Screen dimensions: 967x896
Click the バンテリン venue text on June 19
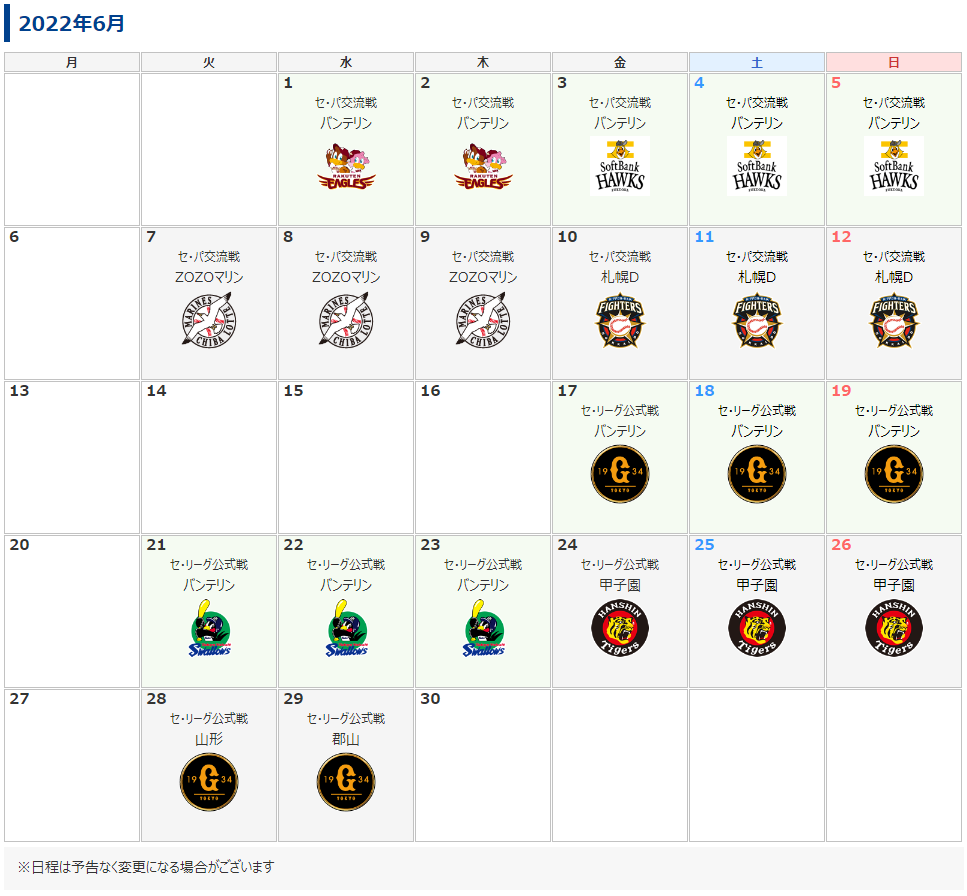[x=894, y=431]
